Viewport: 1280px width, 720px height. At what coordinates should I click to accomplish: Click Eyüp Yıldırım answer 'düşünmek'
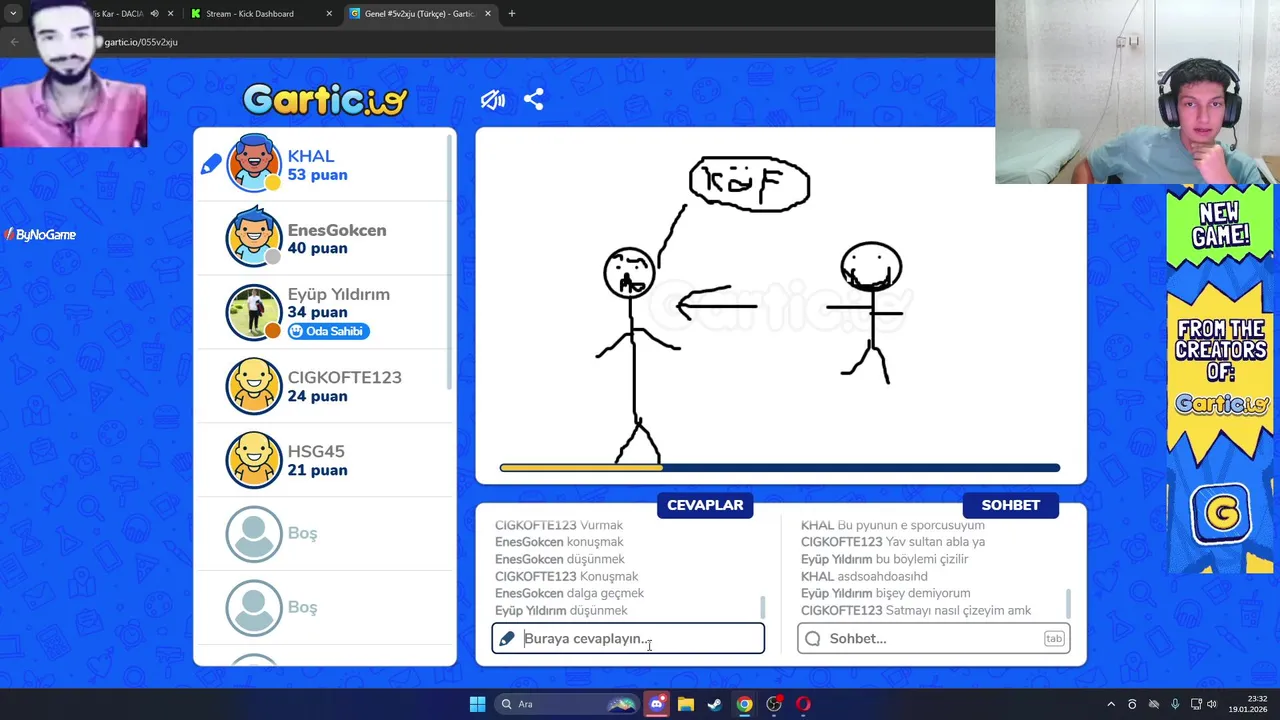[x=599, y=610]
